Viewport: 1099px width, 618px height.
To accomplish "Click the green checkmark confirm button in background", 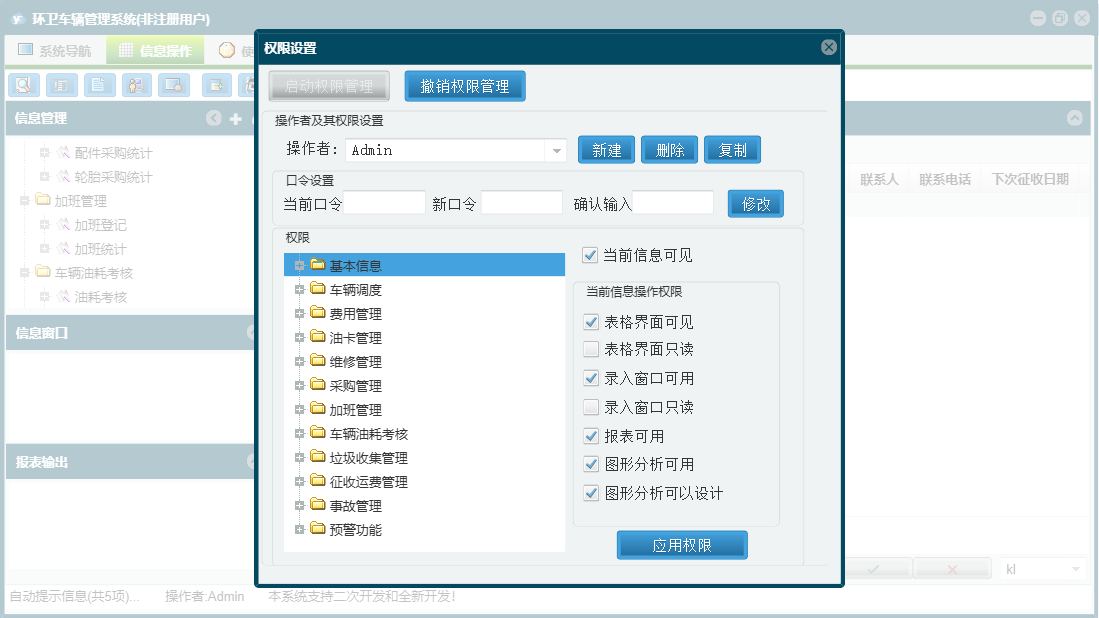I will [873, 569].
